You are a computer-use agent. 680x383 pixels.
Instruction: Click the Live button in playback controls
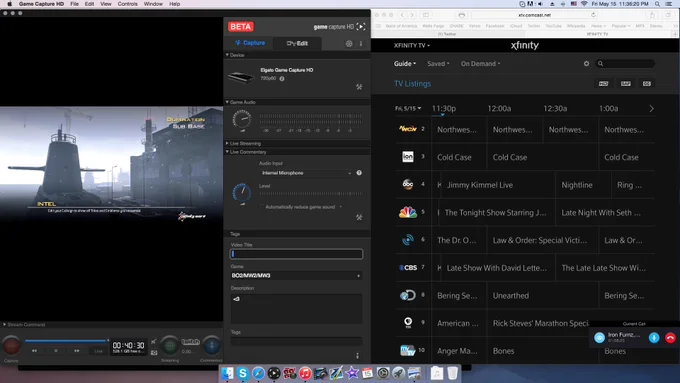(99, 351)
